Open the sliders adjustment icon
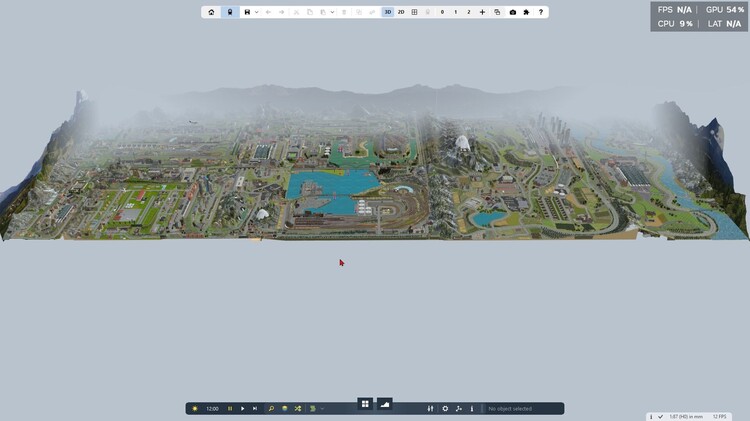Screen dimensions: 750x421 pyautogui.click(x=430, y=409)
